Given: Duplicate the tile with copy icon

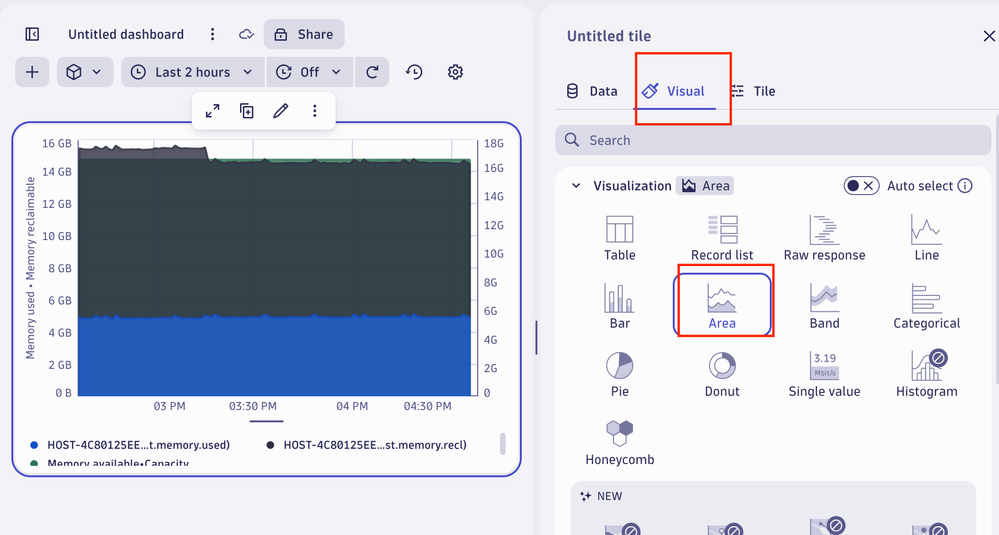Looking at the screenshot, I should click(x=247, y=111).
